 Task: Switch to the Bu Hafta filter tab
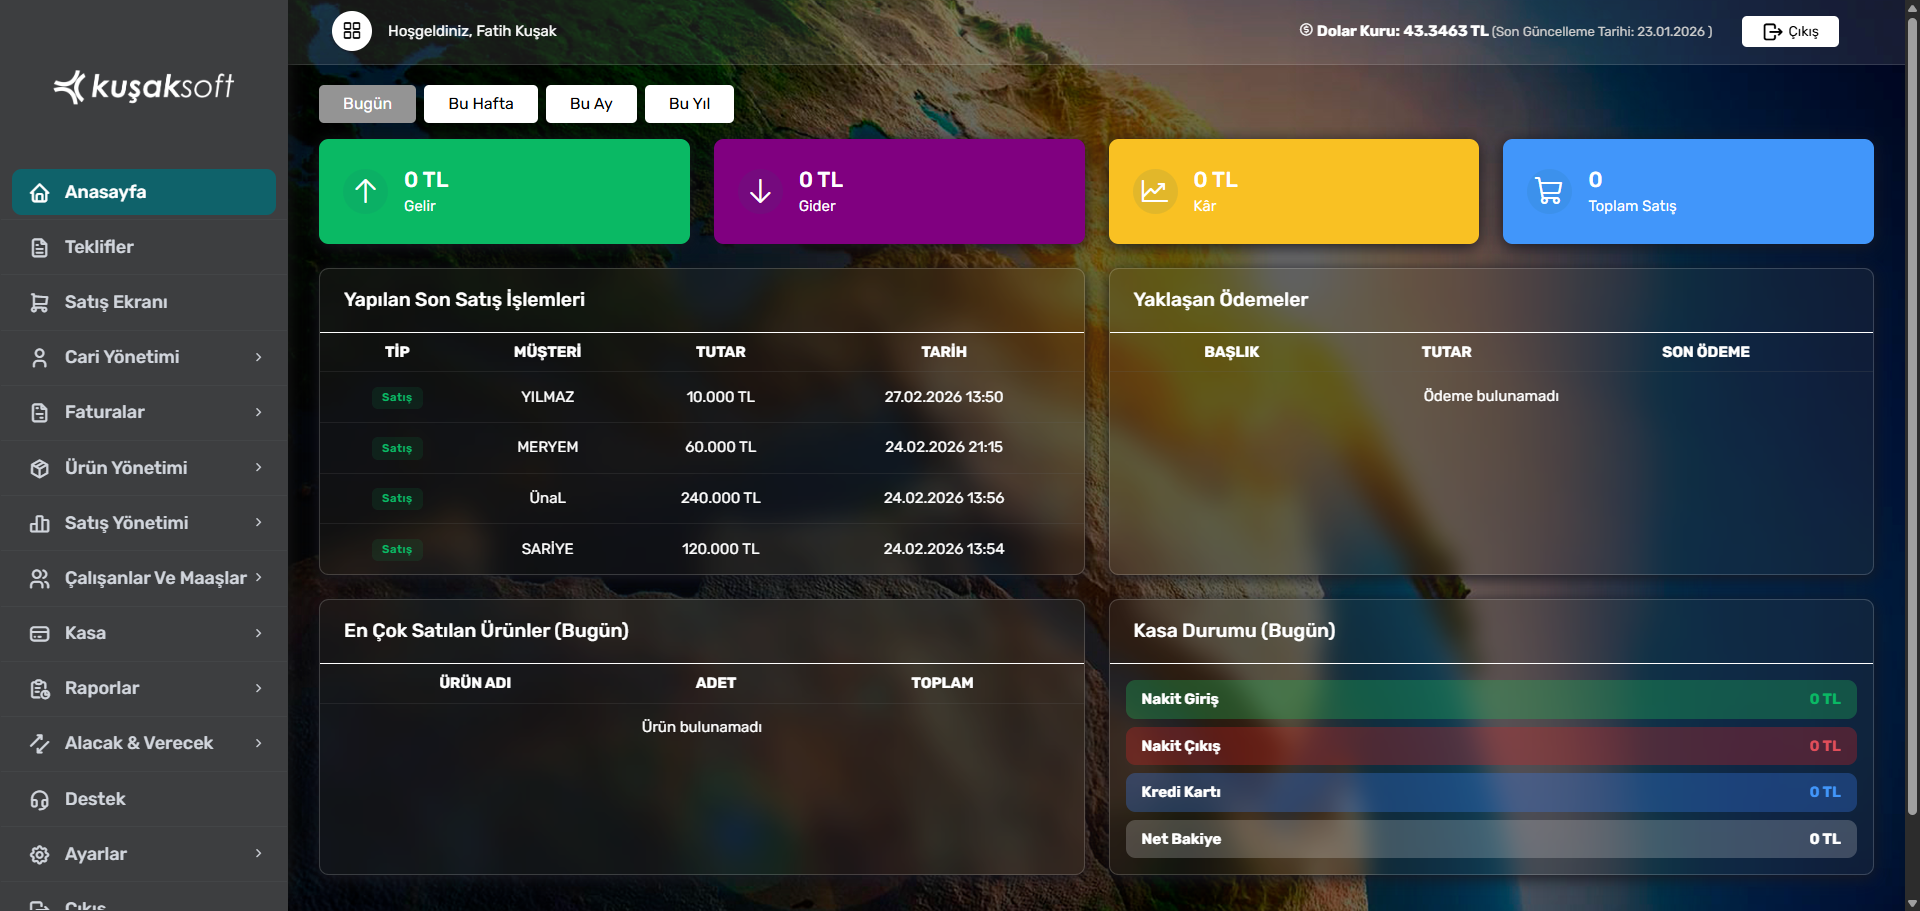coord(480,104)
